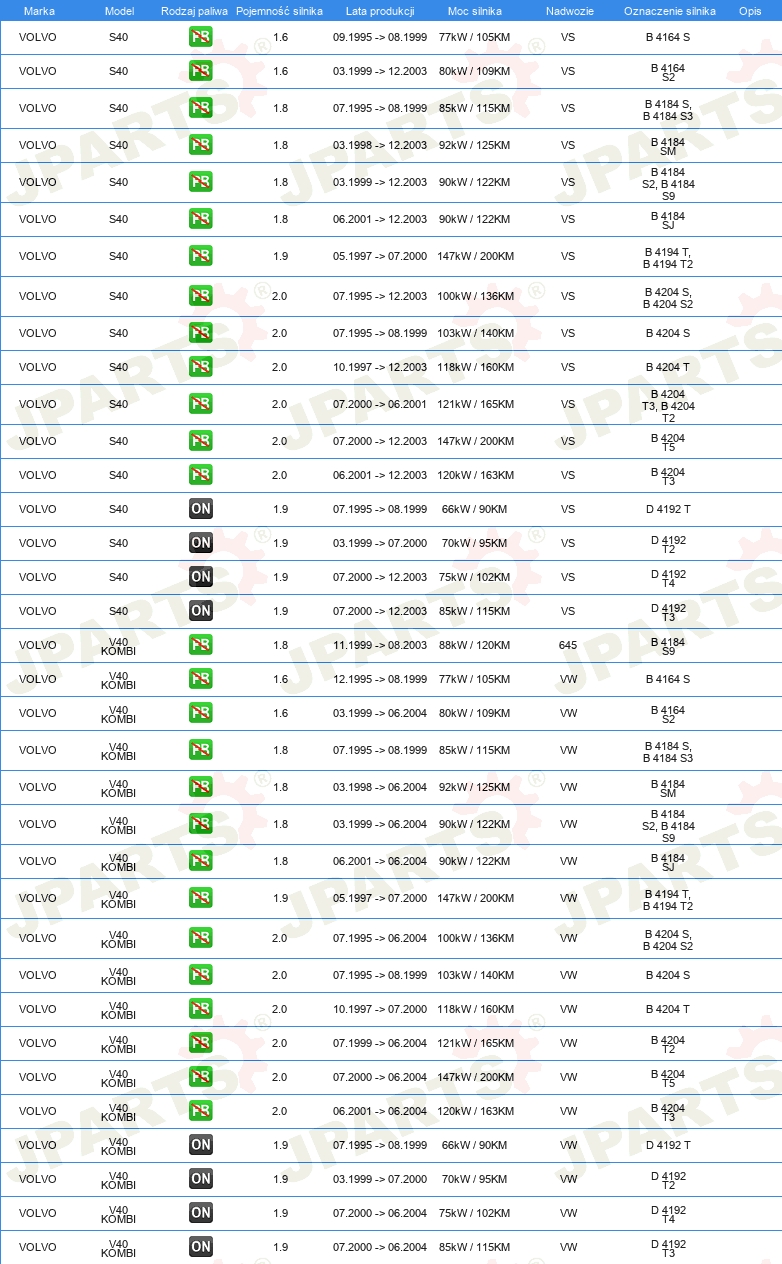Click the 88kW / 120KM power cell
Screen dimensions: 782x1264
[474, 645]
